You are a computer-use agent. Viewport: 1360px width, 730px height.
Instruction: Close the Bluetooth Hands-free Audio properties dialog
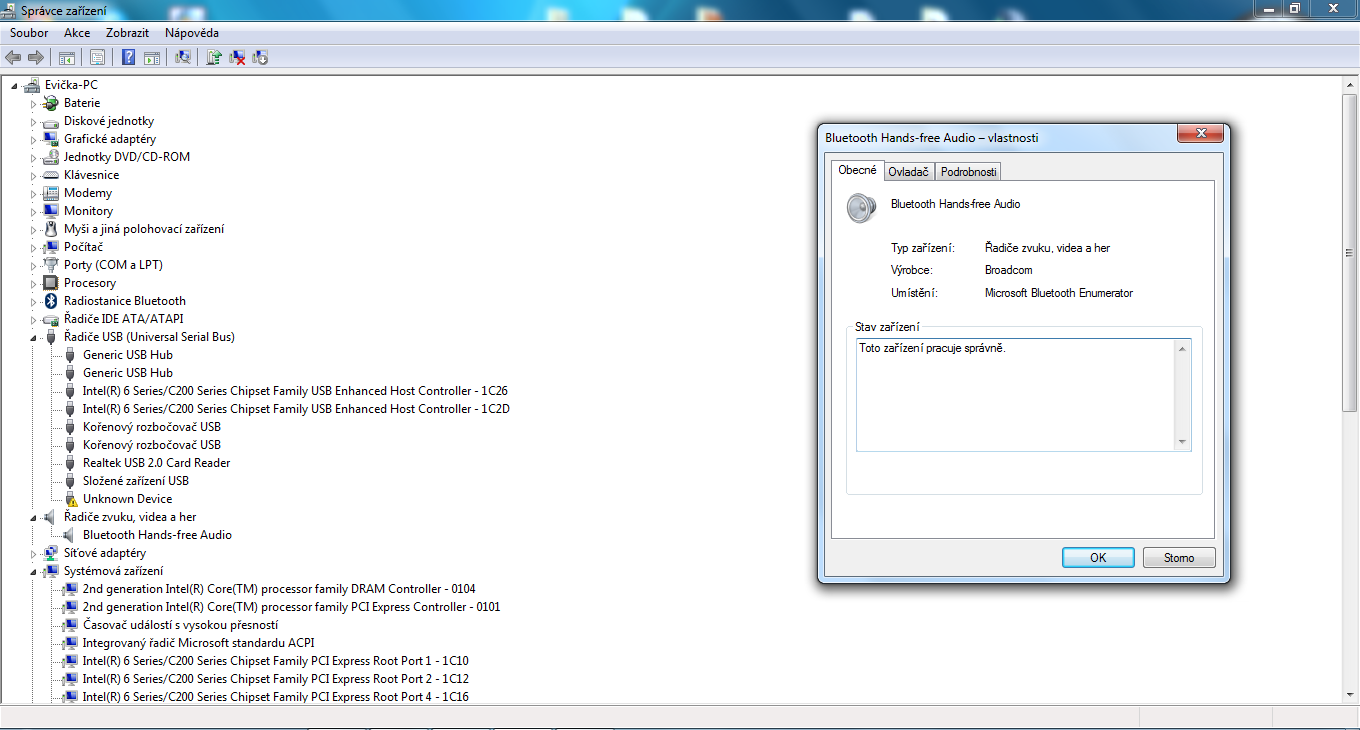pyautogui.click(x=1201, y=134)
